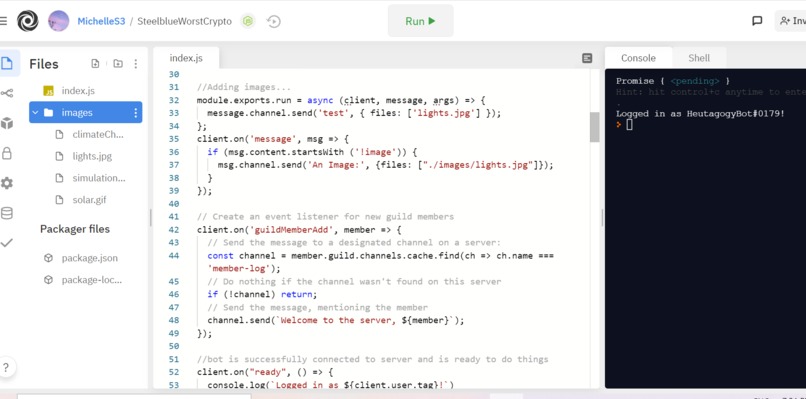This screenshot has height=399, width=806.
Task: Open solar.gif in the file tree
Action: (90, 200)
